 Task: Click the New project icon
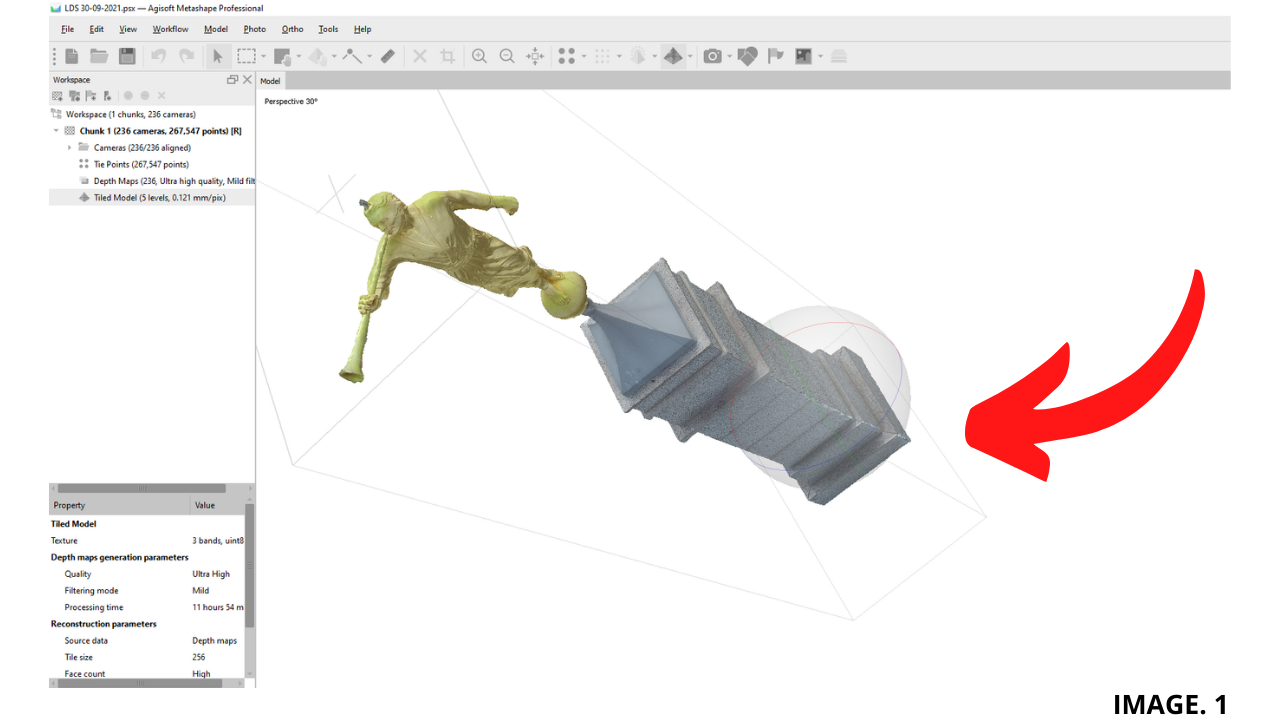(x=72, y=56)
